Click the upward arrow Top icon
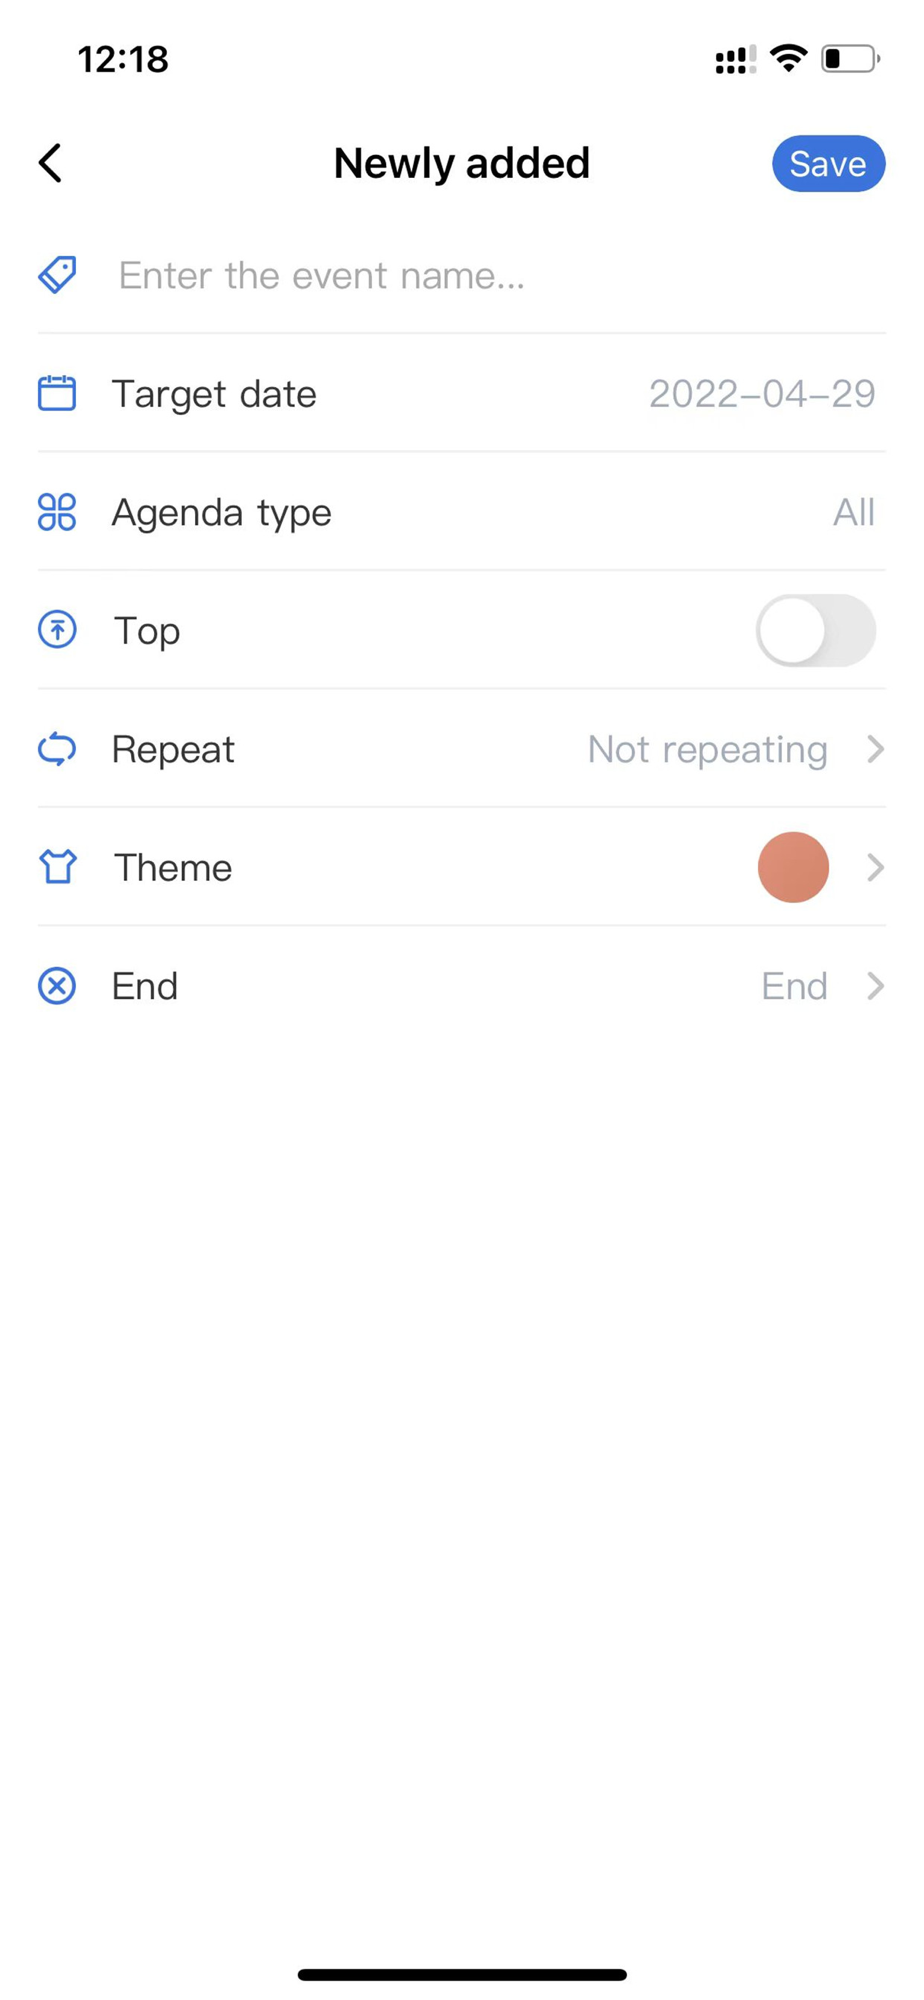The height and width of the screenshot is (2000, 924). (57, 630)
